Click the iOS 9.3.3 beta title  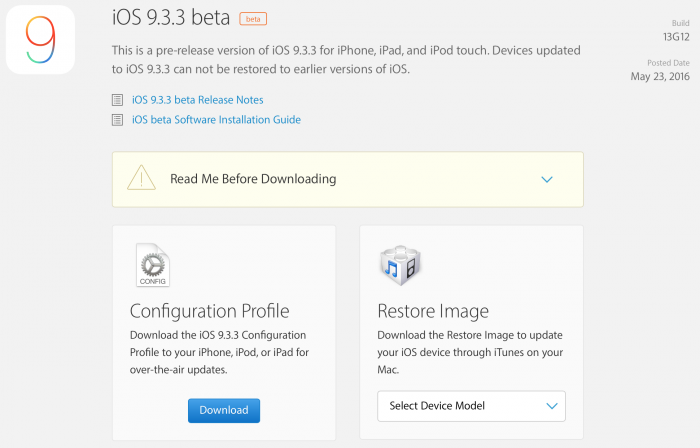click(171, 17)
